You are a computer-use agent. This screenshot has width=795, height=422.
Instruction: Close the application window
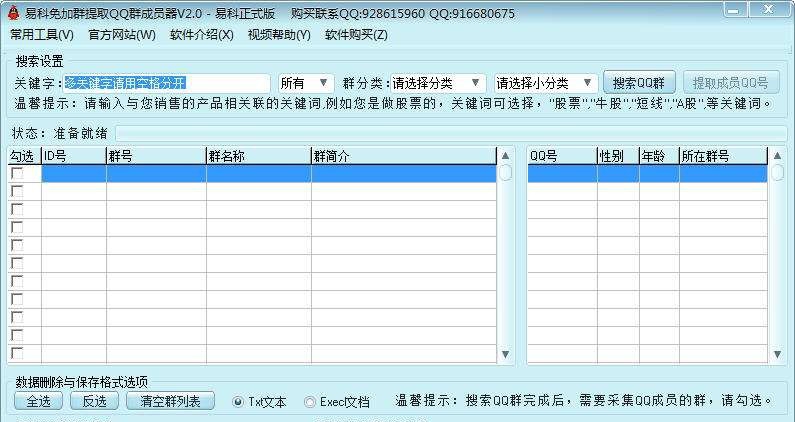tap(769, 9)
